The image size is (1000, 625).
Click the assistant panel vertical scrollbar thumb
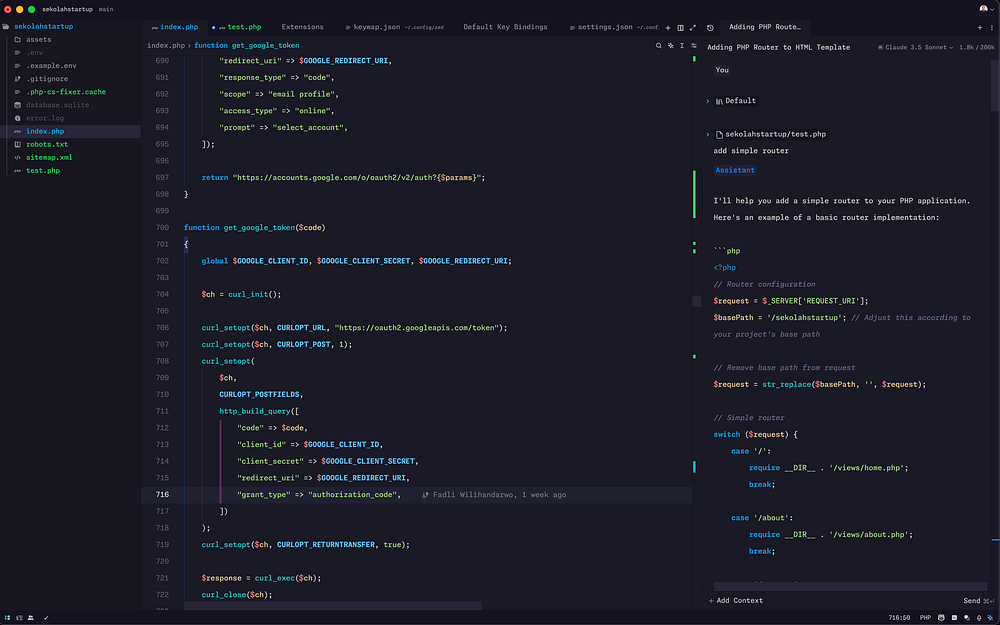[995, 85]
